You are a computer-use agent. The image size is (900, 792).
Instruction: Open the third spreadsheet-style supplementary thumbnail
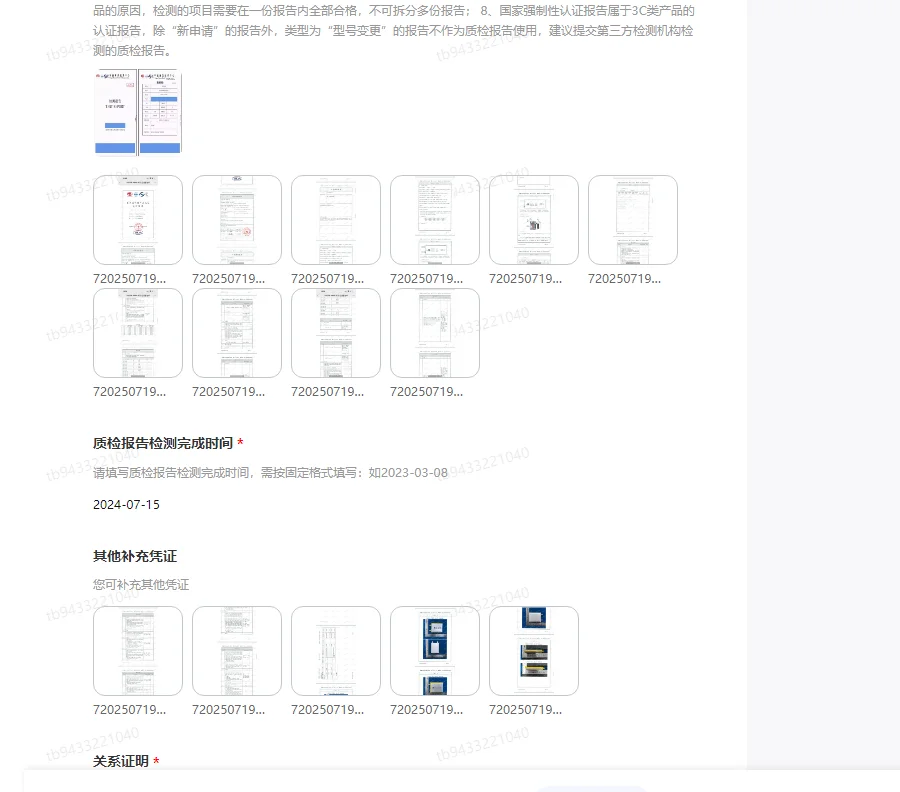click(336, 650)
